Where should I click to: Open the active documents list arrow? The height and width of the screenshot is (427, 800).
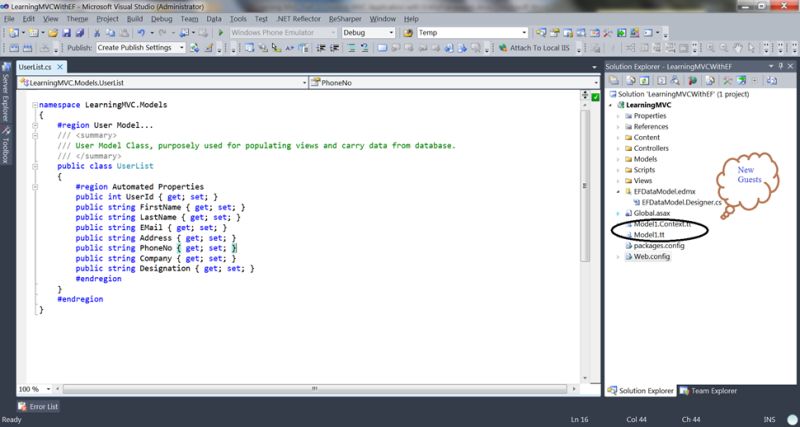point(594,67)
